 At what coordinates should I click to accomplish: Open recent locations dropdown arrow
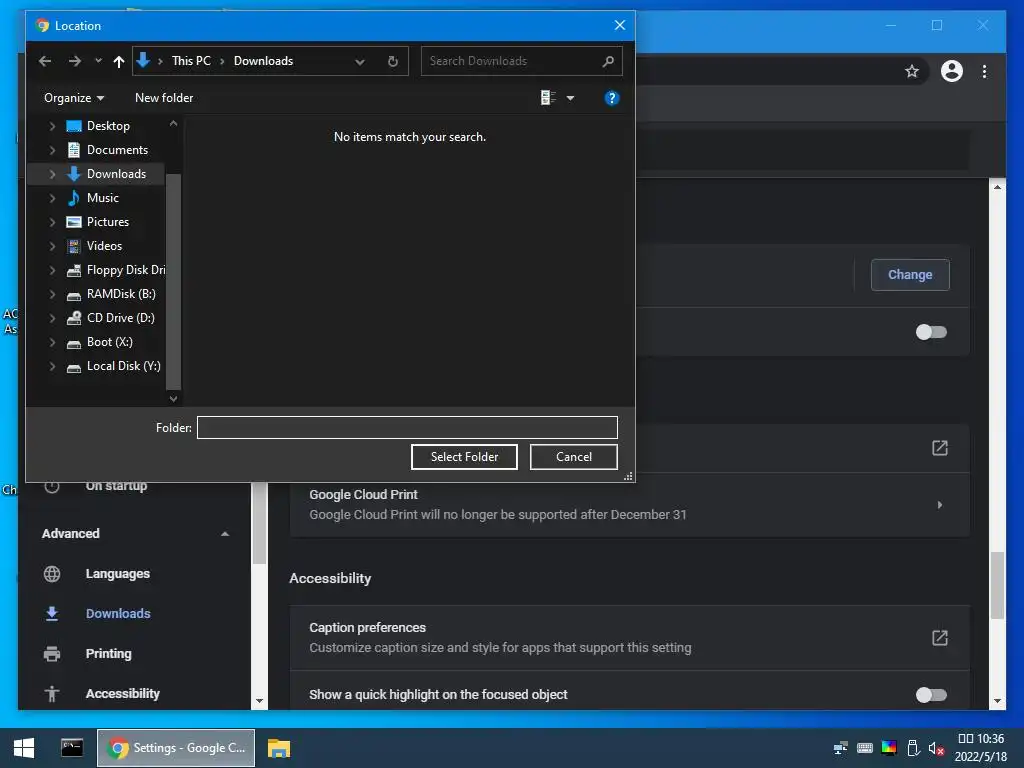click(98, 61)
